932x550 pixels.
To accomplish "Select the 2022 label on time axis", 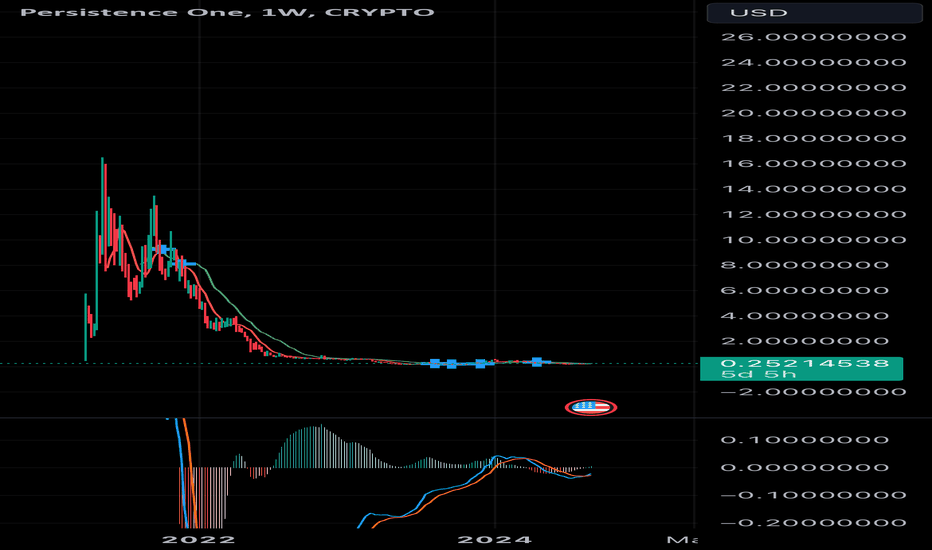I will click(x=199, y=540).
